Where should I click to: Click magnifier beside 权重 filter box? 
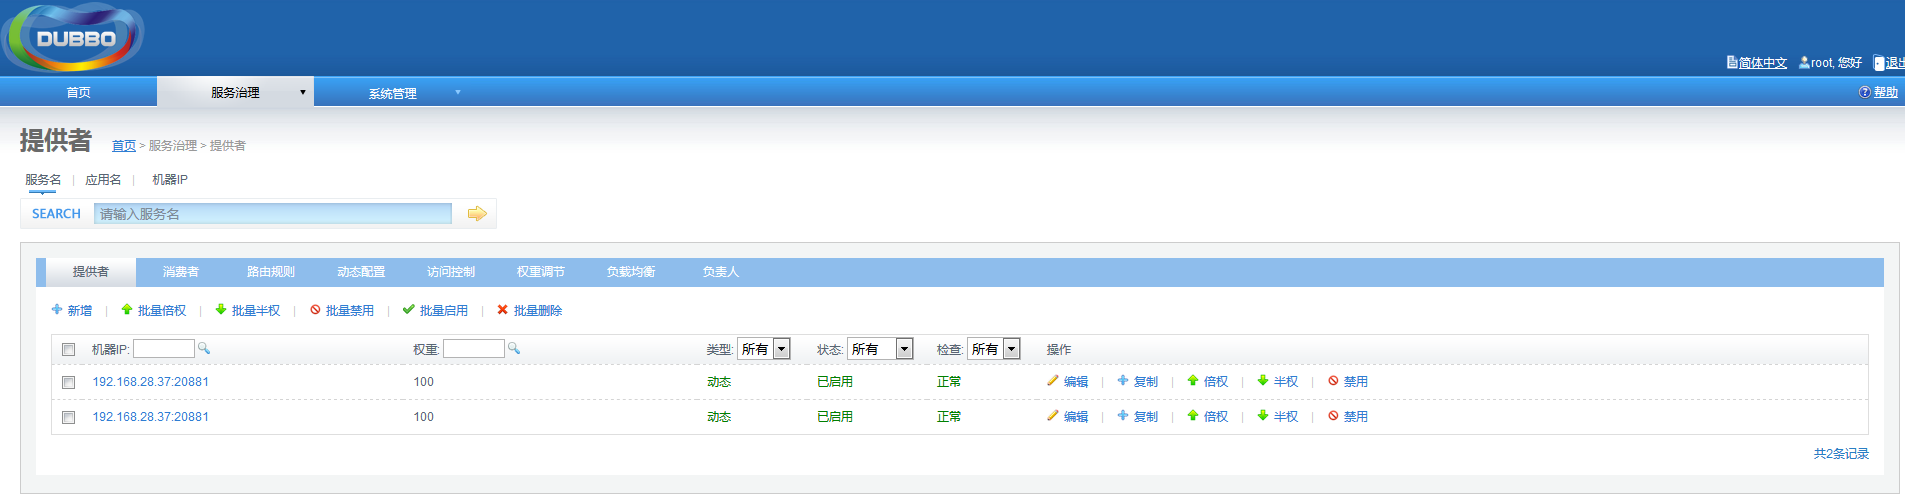pyautogui.click(x=514, y=348)
